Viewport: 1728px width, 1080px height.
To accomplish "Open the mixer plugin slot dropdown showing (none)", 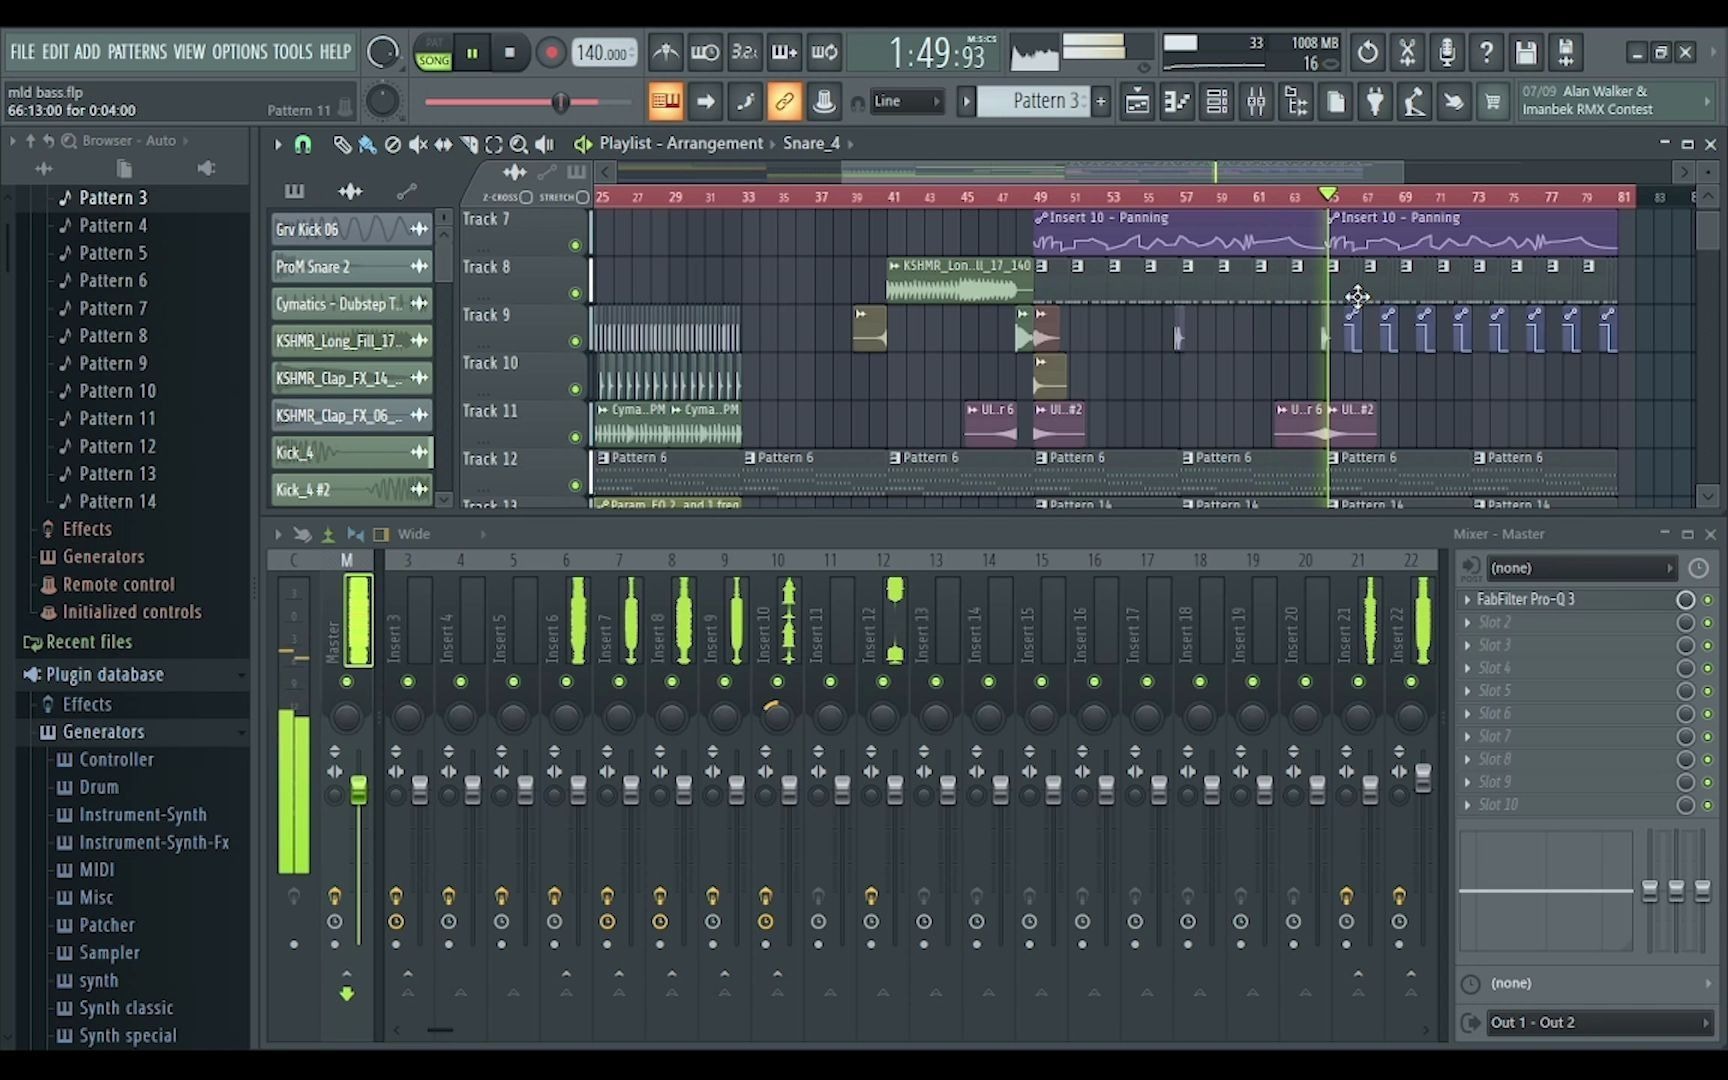I will (1581, 567).
